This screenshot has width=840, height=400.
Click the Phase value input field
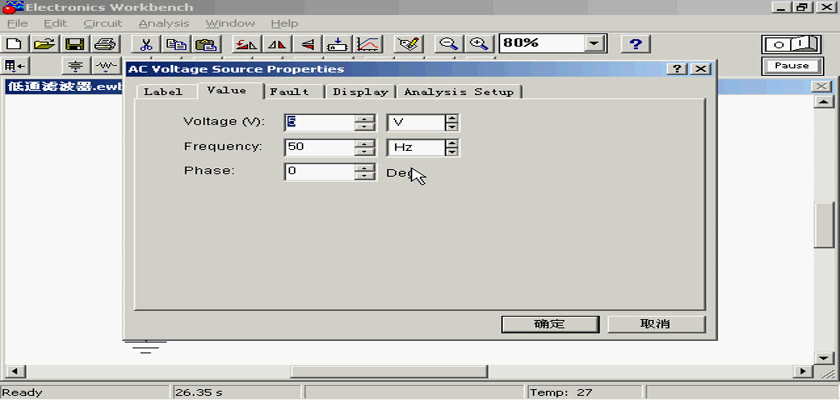coord(319,172)
